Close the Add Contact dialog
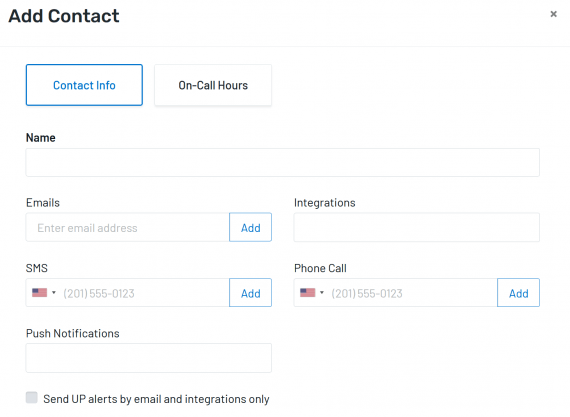The width and height of the screenshot is (570, 417). [x=553, y=14]
